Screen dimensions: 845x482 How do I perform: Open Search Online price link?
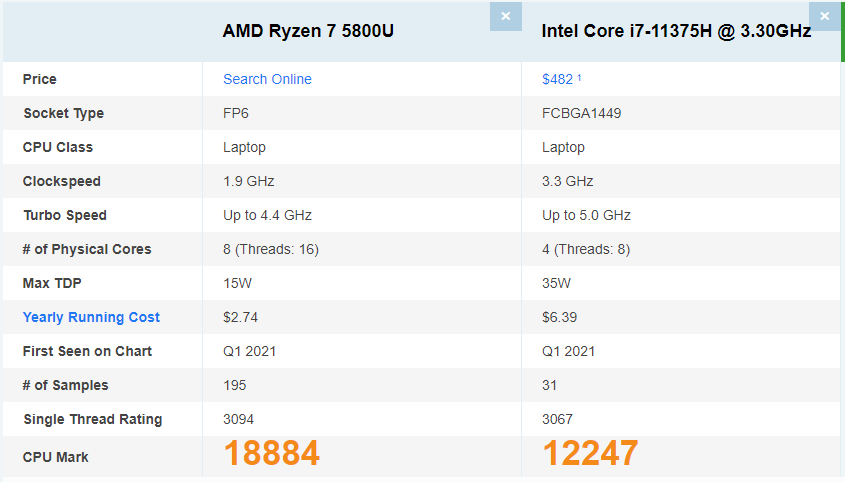(x=267, y=79)
